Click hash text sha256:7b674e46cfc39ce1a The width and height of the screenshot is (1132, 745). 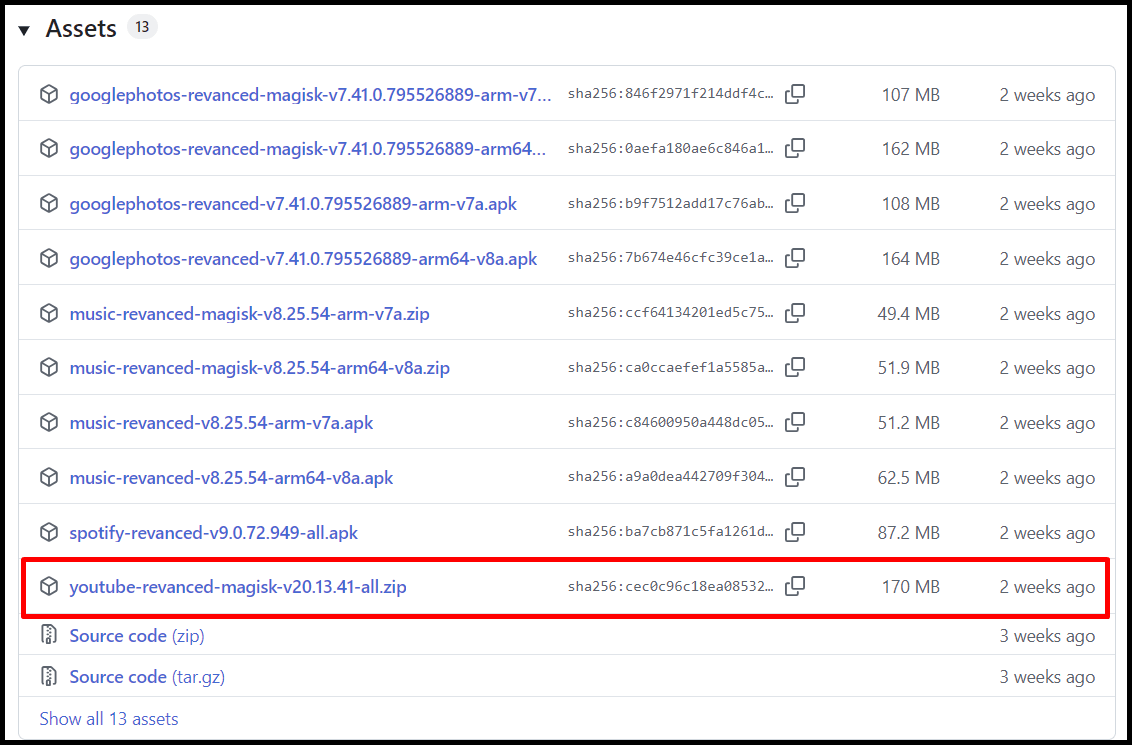671,258
